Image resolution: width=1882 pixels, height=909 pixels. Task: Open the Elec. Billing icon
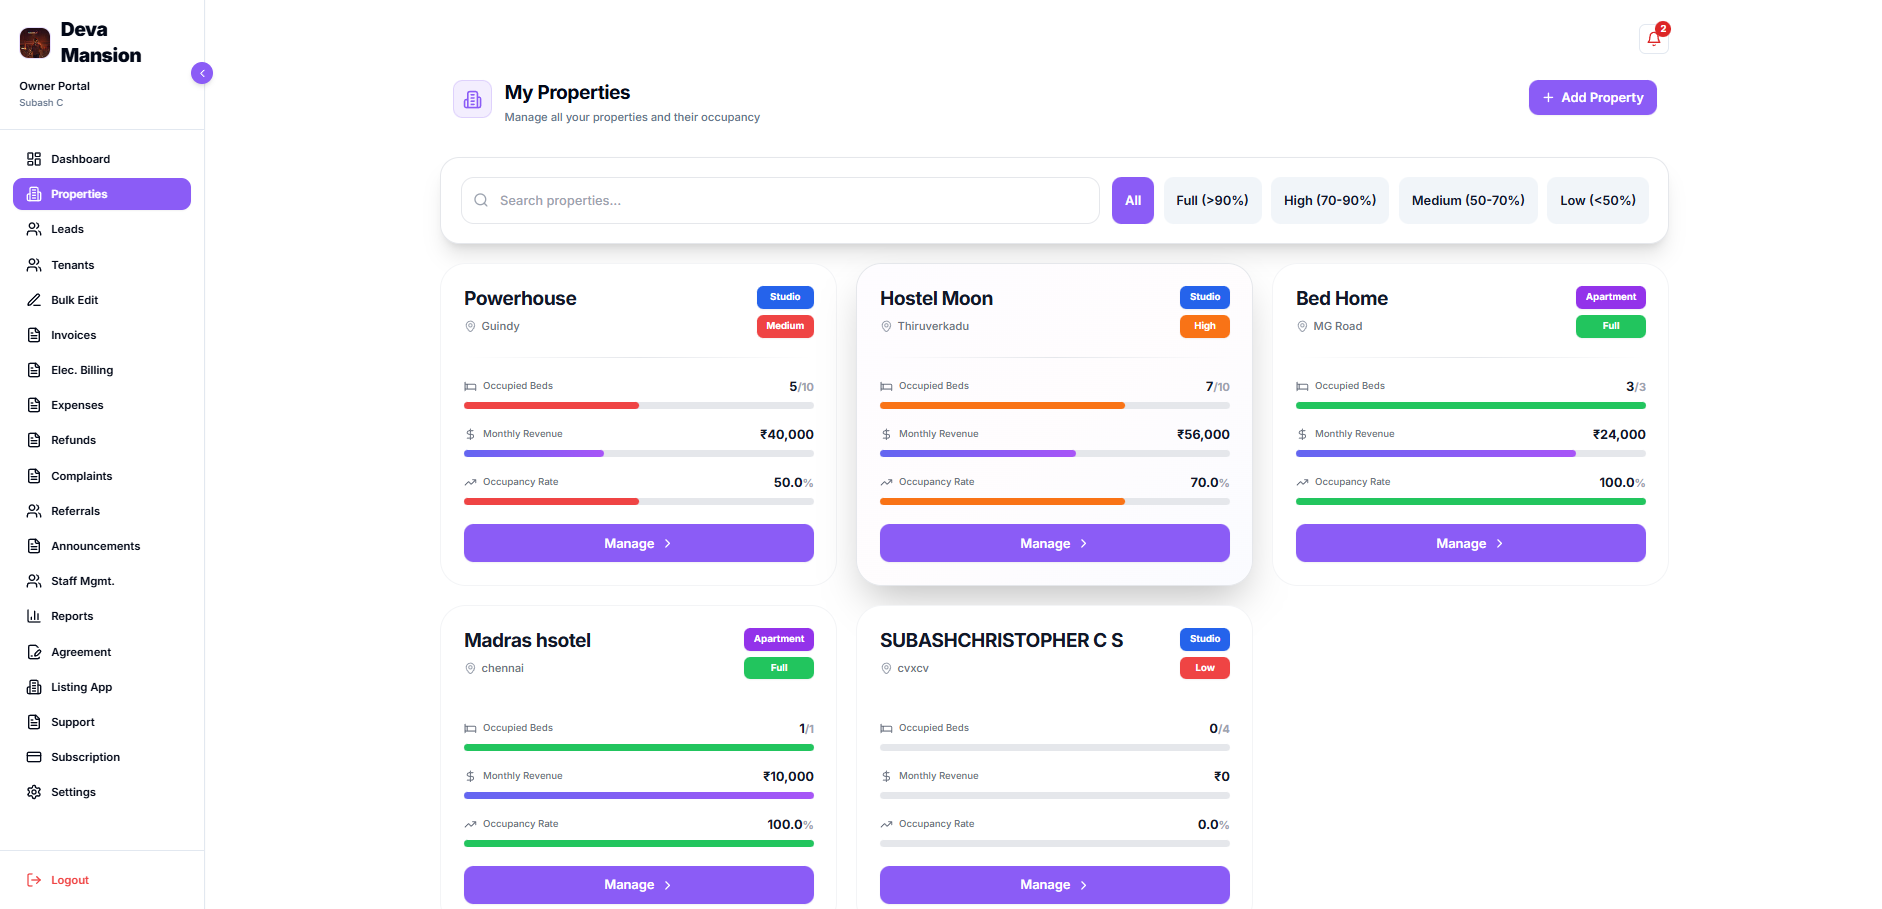click(34, 370)
